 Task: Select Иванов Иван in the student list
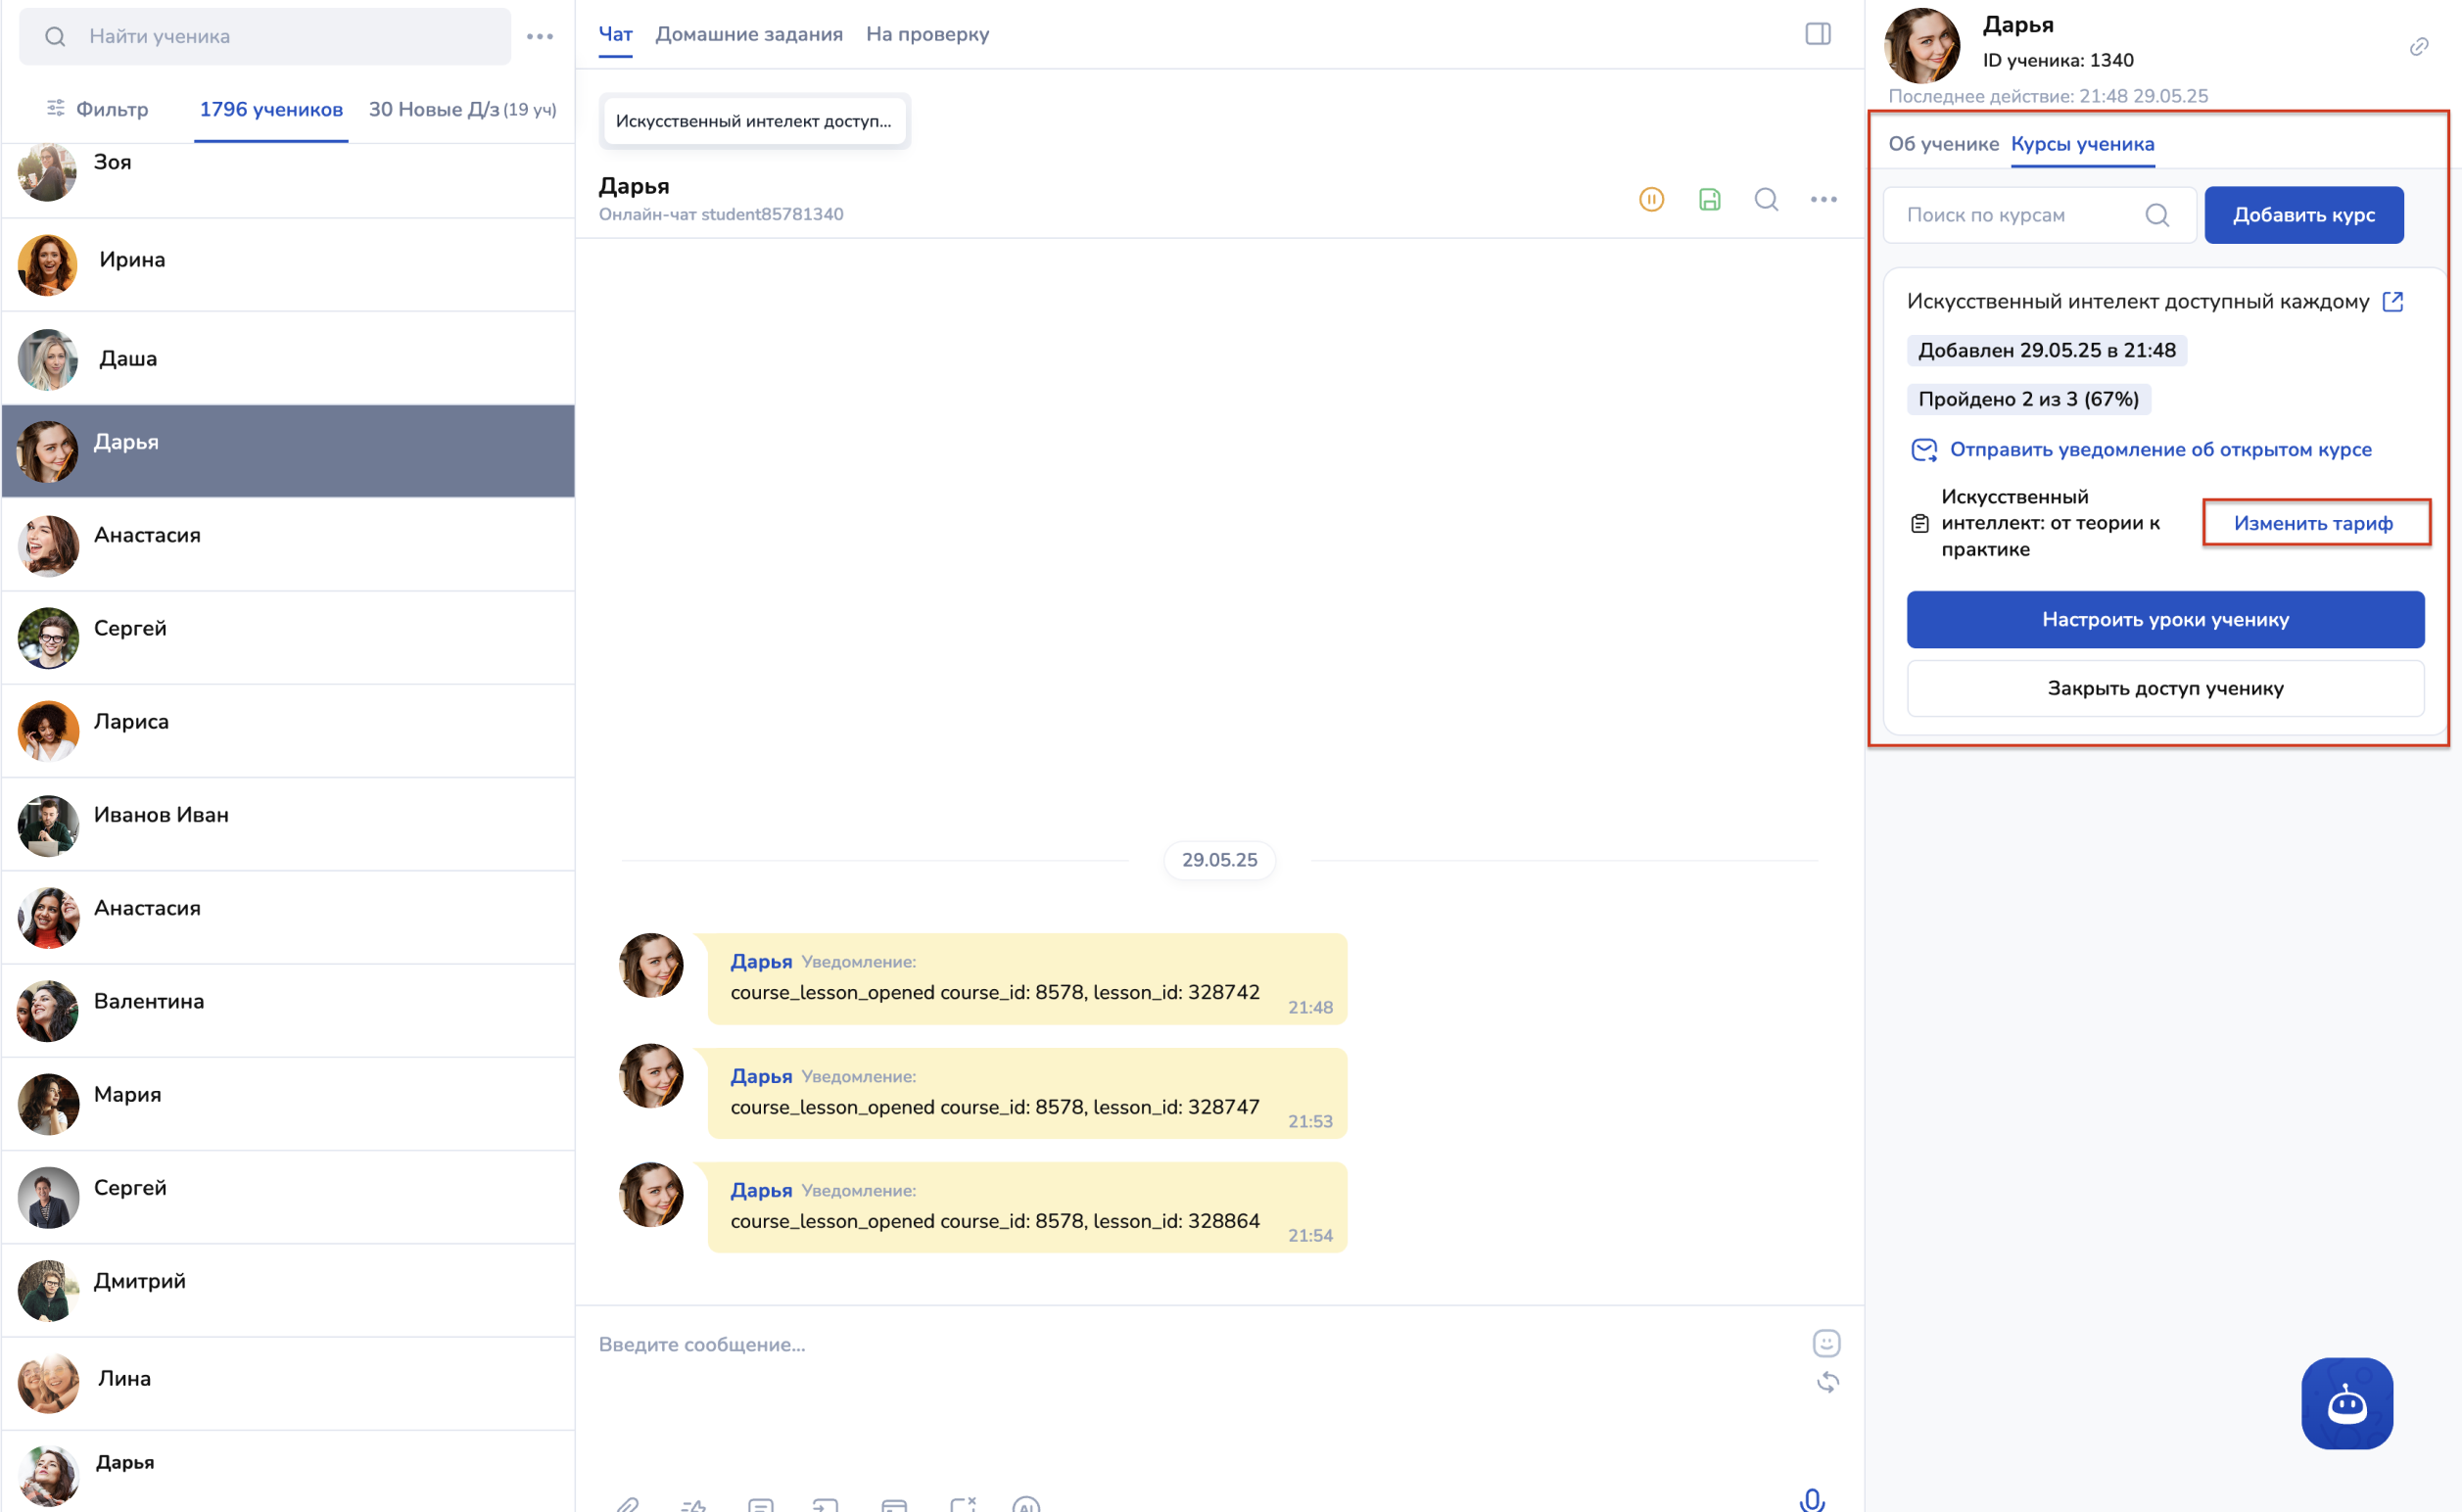161,815
